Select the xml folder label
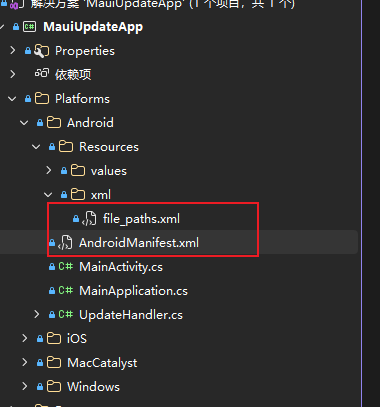 click(x=101, y=195)
